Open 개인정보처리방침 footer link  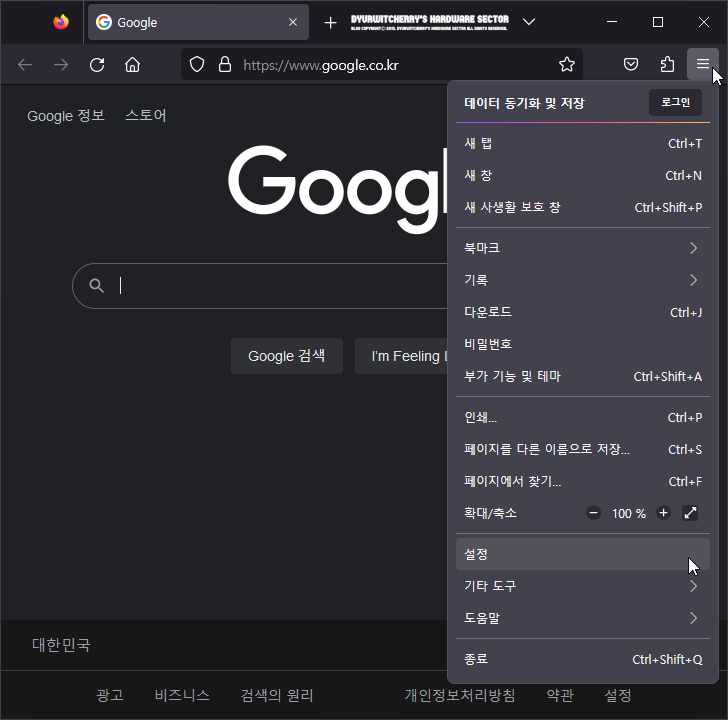point(460,695)
